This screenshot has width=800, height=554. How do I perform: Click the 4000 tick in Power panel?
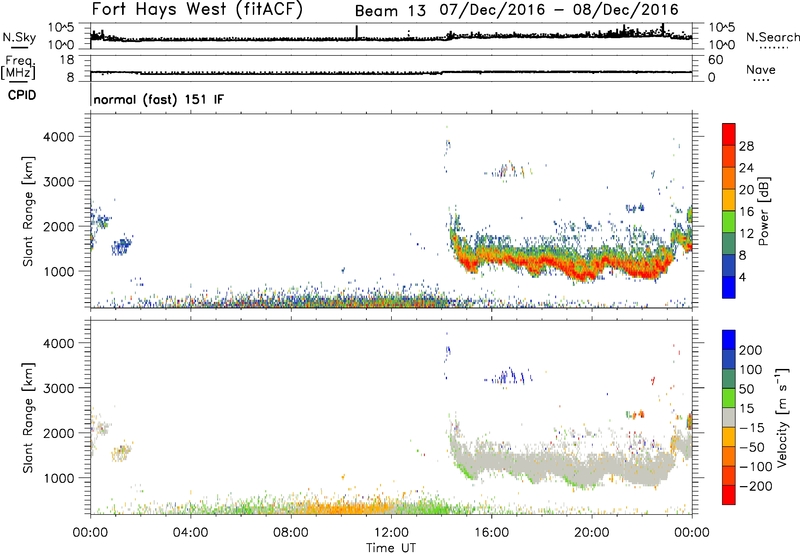click(59, 137)
